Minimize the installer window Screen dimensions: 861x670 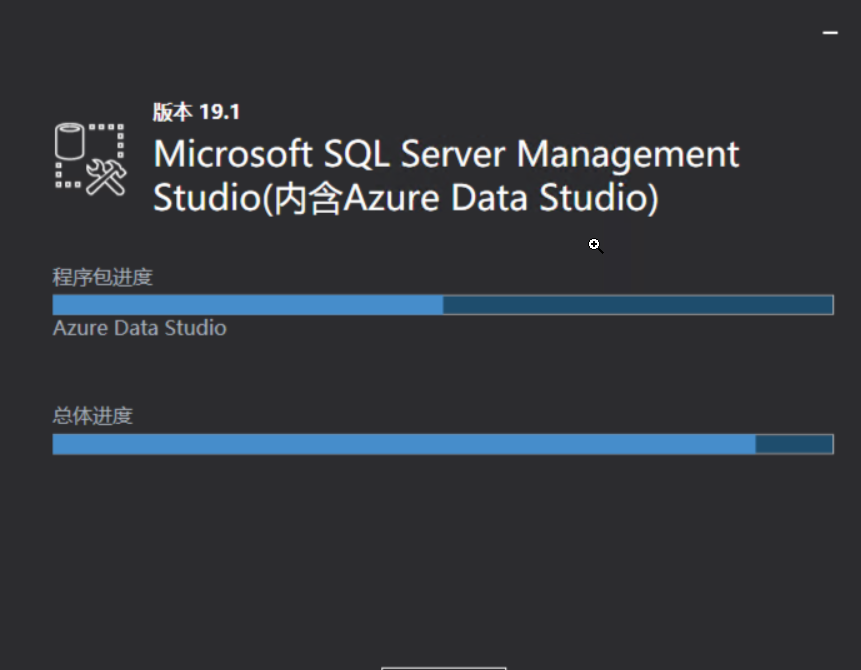(830, 33)
